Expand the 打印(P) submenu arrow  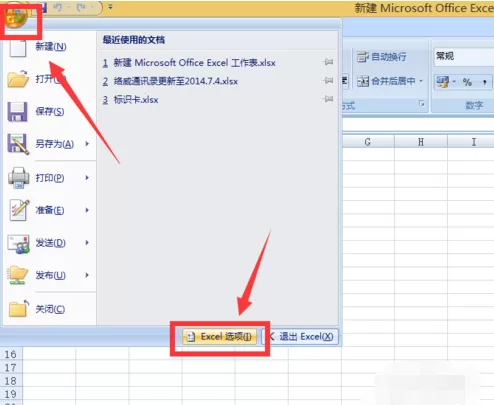(x=87, y=178)
